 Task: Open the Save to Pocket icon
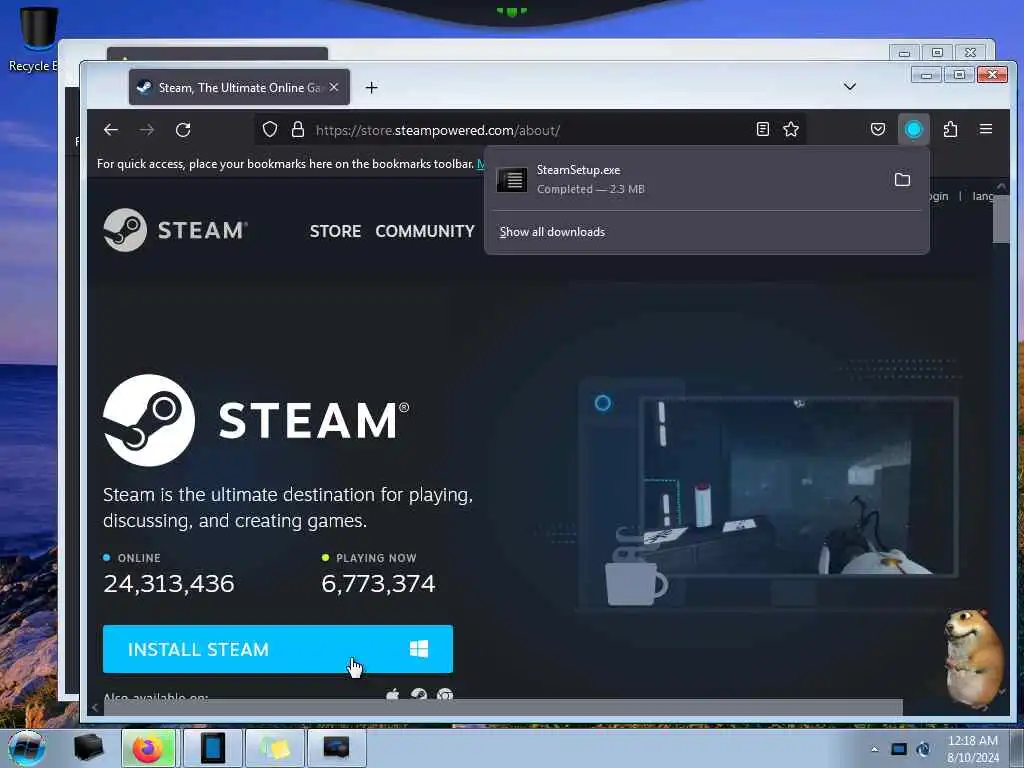(x=878, y=129)
